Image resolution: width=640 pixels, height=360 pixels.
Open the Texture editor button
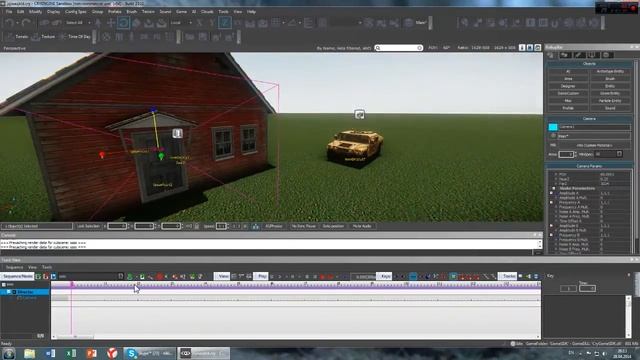(x=43, y=37)
